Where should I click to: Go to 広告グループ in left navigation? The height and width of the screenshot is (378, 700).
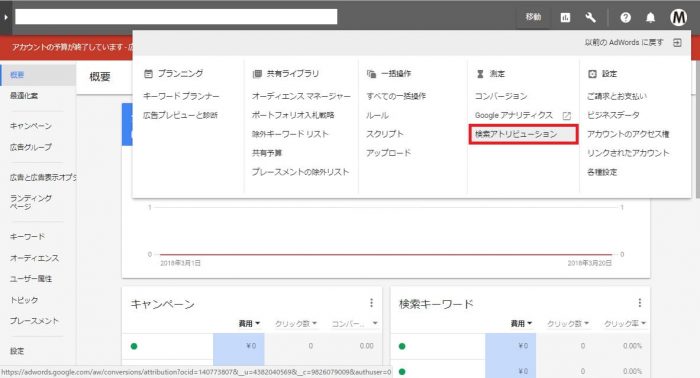(x=31, y=147)
